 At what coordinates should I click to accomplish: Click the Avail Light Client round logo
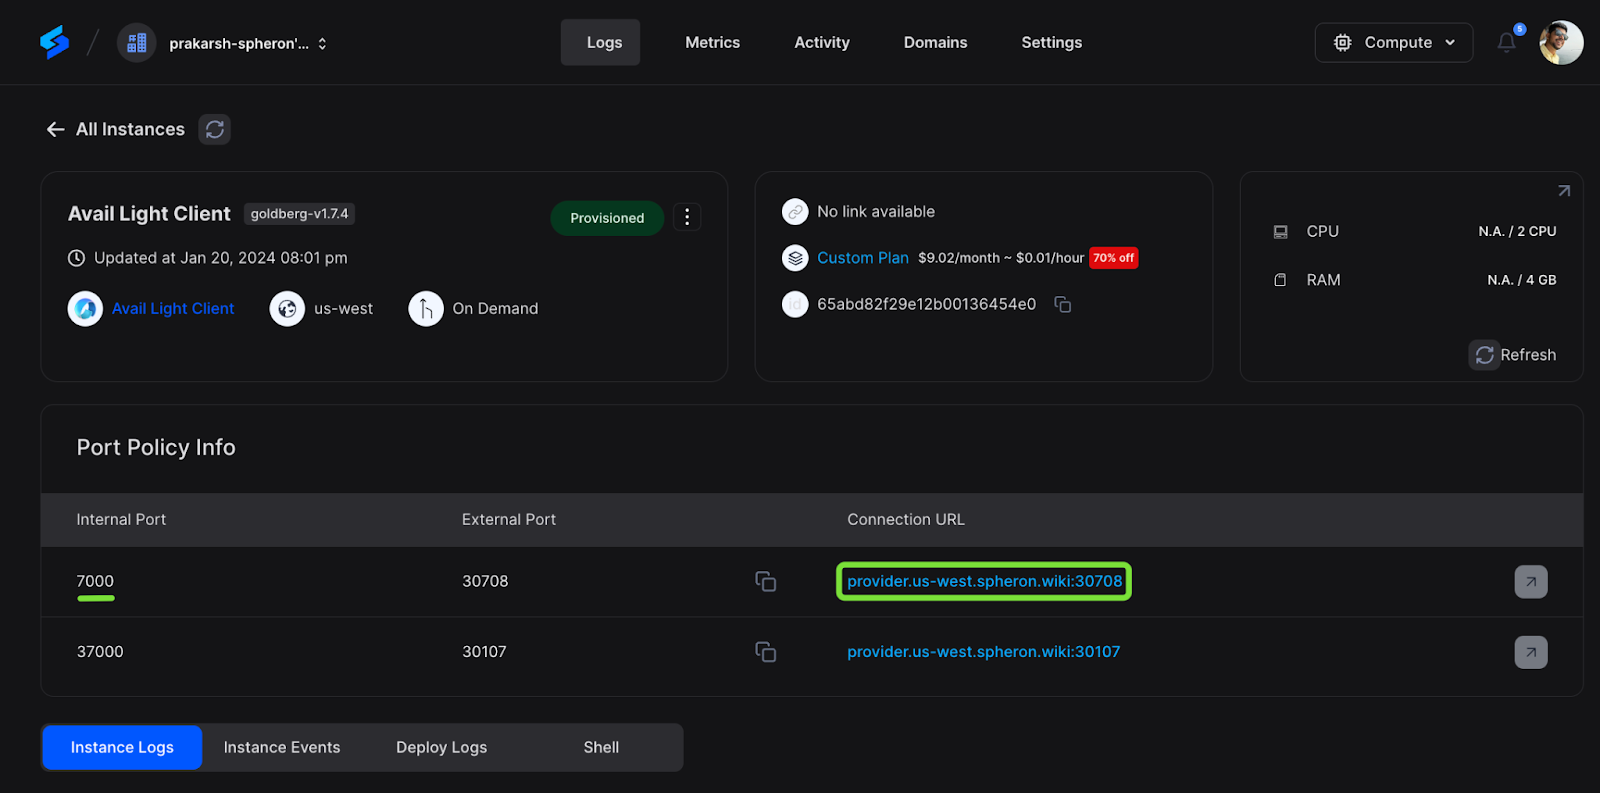(x=85, y=308)
